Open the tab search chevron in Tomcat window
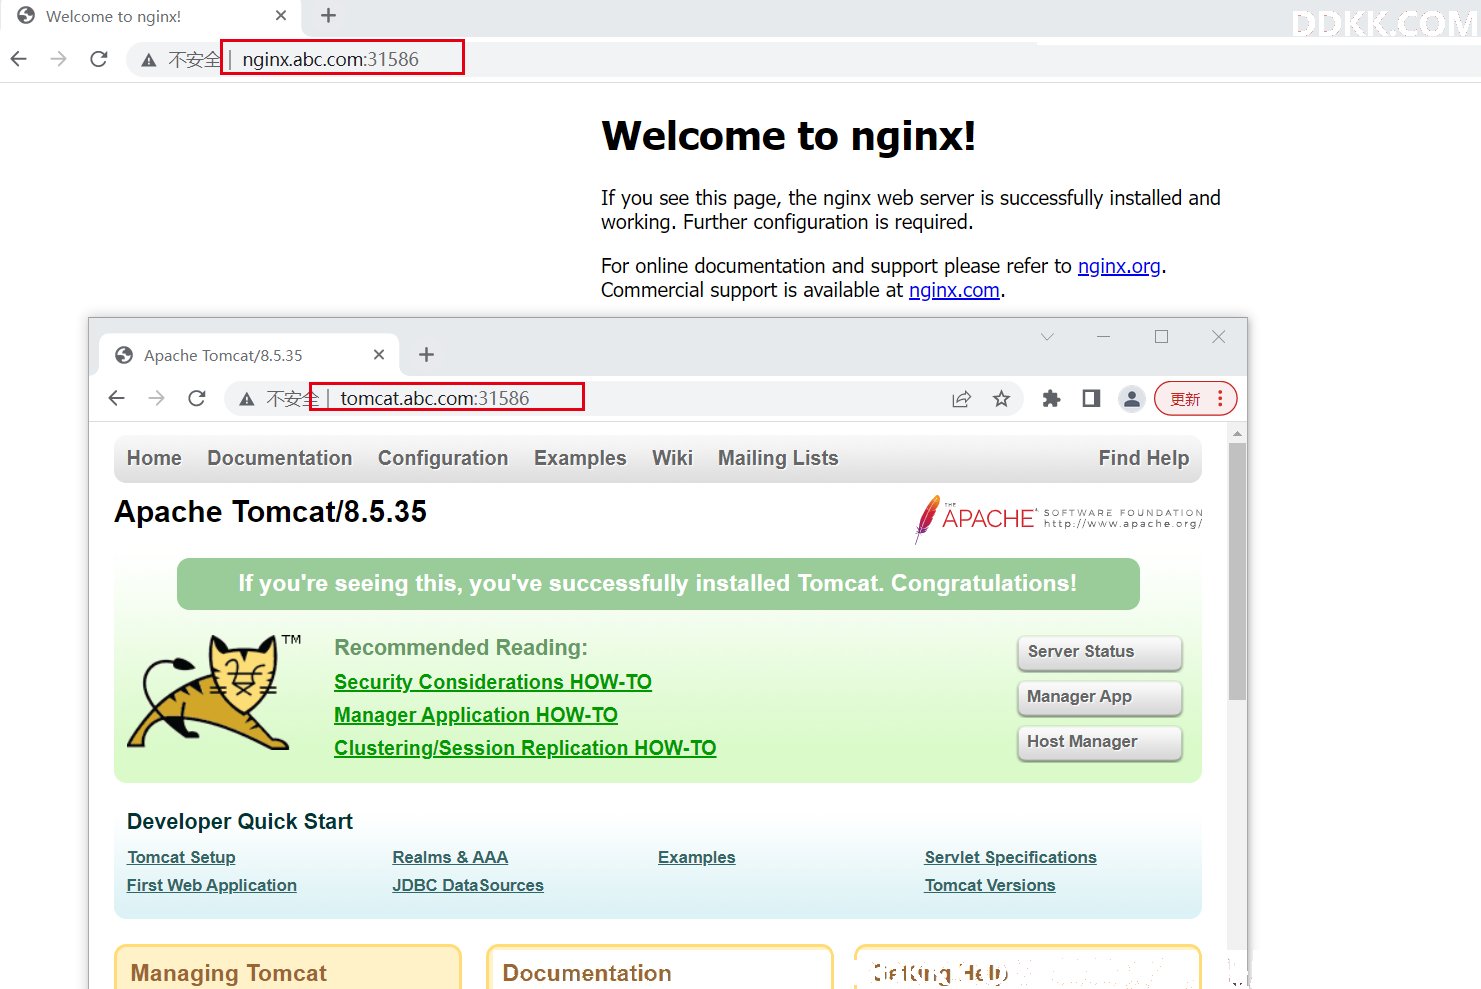 [1047, 337]
